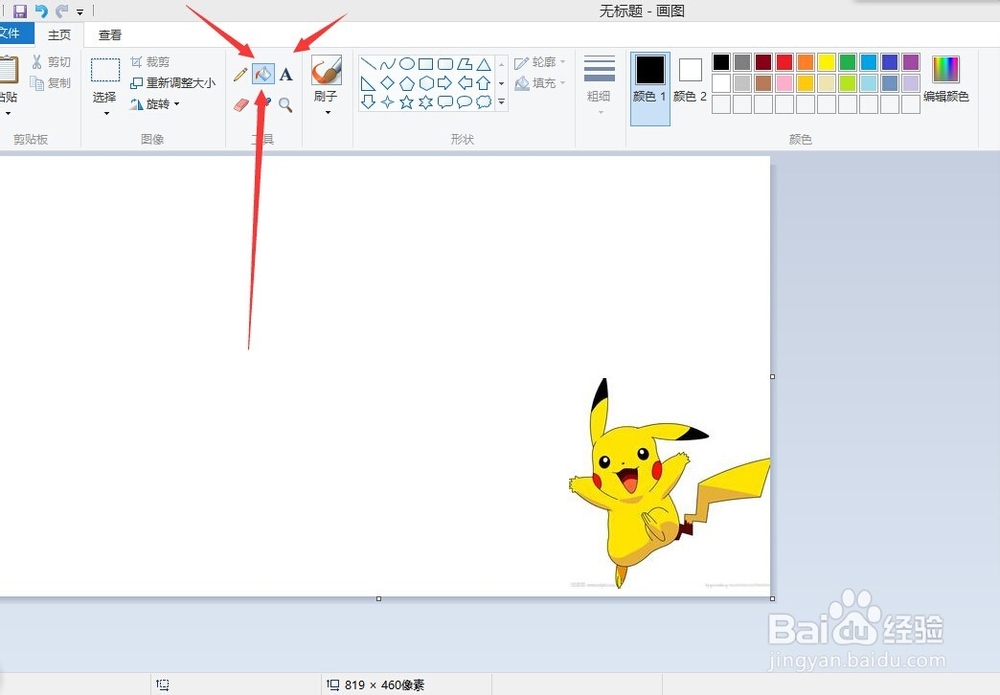Viewport: 1000px width, 695px height.
Task: Select the pentagon shape
Action: click(x=407, y=83)
